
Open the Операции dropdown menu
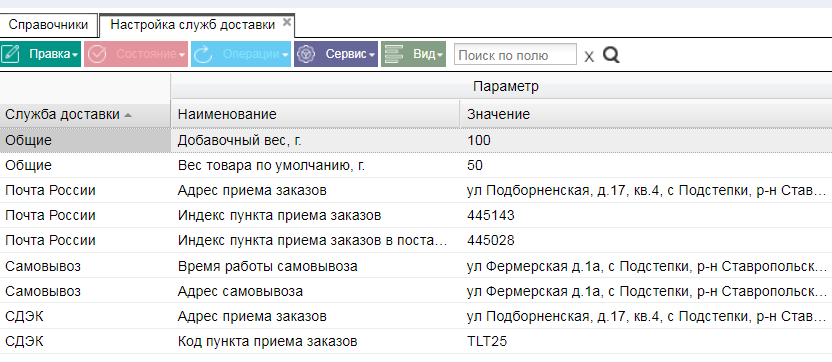(x=285, y=55)
